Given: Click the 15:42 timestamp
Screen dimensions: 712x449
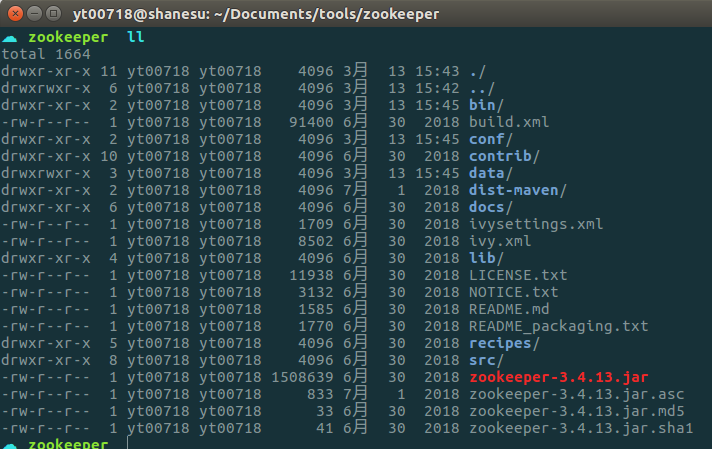Looking at the screenshot, I should click(437, 88).
